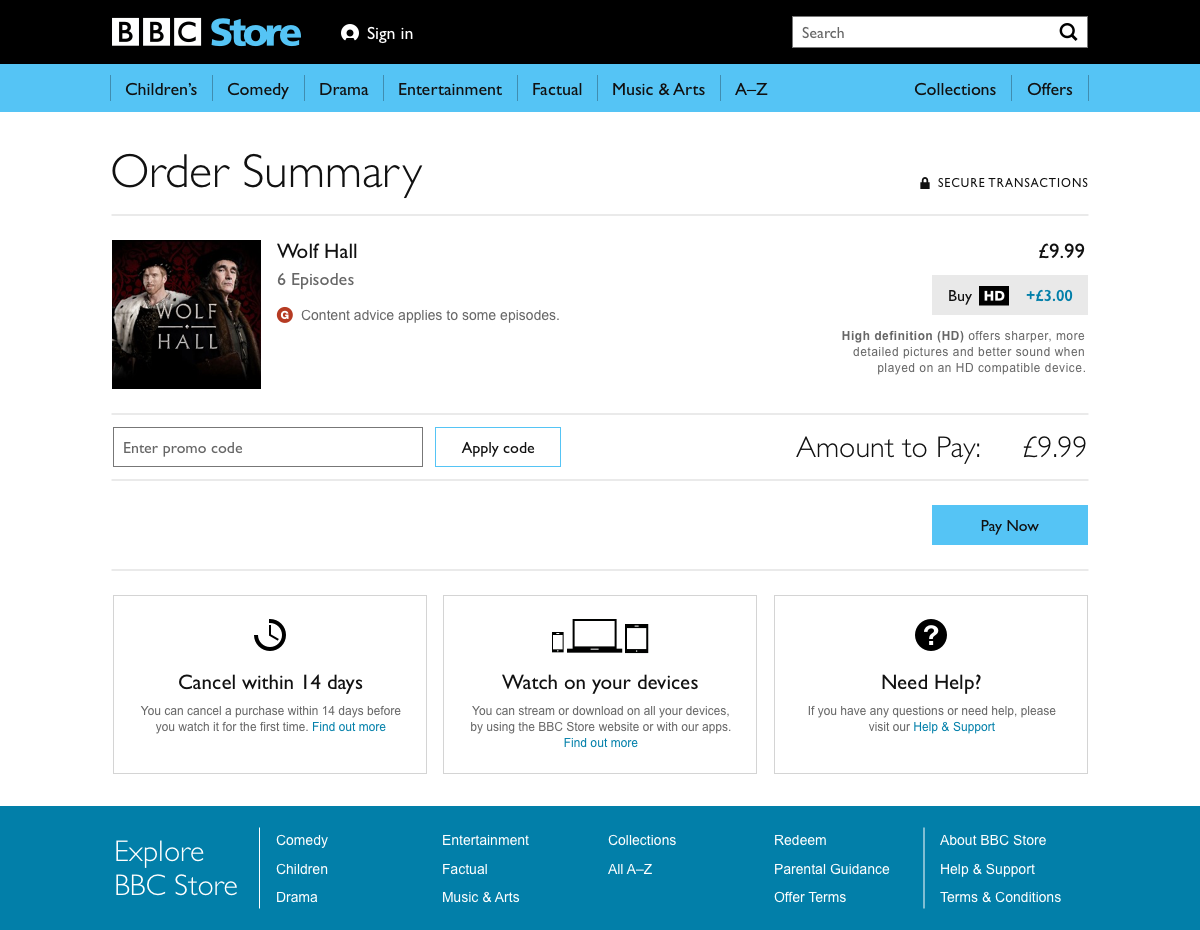Click the Sign in user icon
1200x930 pixels.
coord(350,33)
